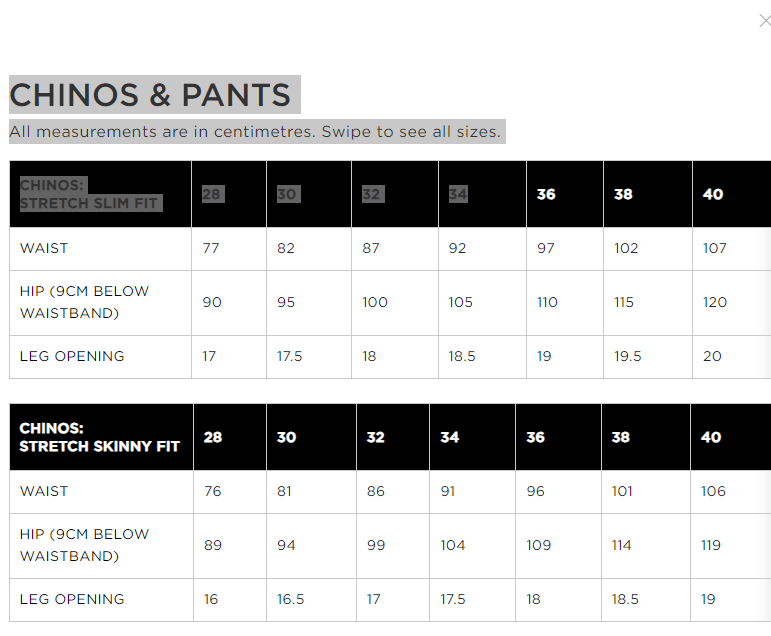The height and width of the screenshot is (636, 771).
Task: Click Skinny Fit waist value 91
Action: click(x=447, y=491)
